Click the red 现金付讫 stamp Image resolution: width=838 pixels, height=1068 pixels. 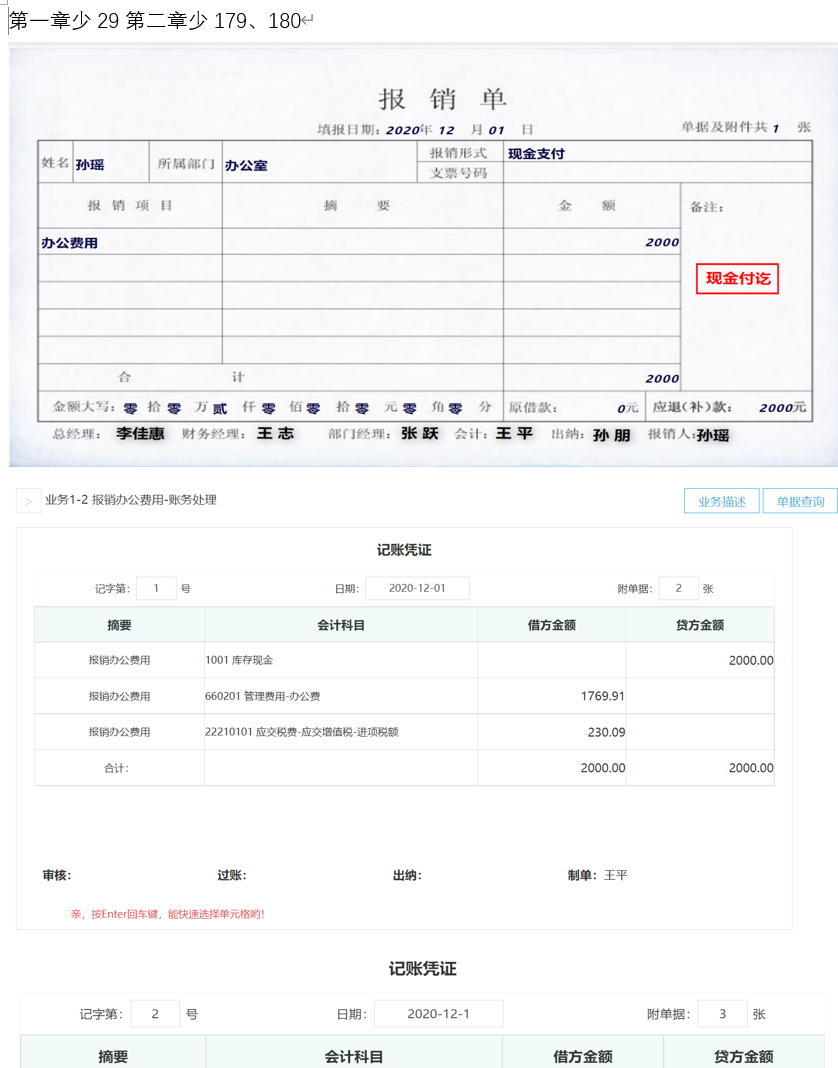(x=737, y=279)
